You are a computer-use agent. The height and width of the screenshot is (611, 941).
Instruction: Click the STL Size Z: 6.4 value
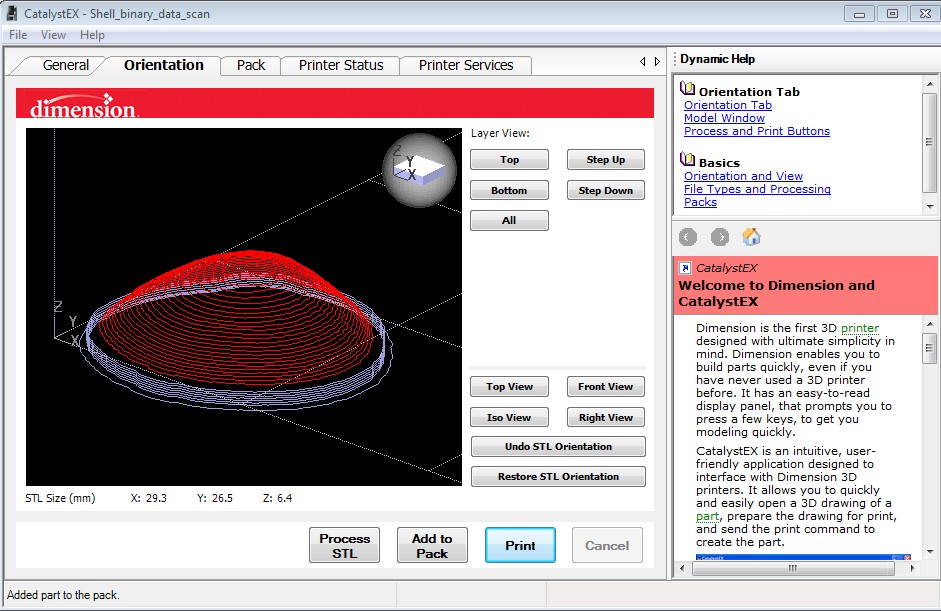pos(277,498)
